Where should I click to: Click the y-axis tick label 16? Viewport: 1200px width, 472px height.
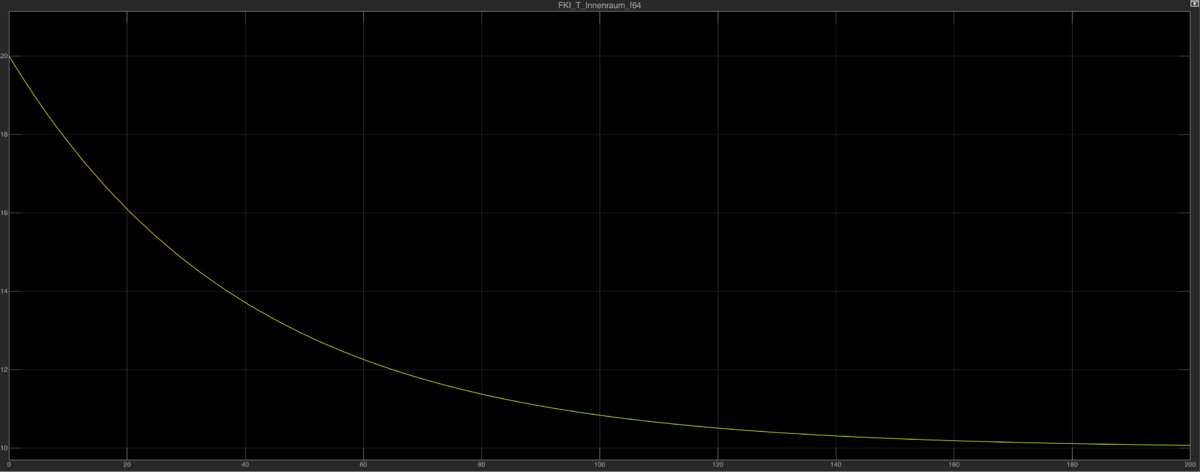point(4,213)
